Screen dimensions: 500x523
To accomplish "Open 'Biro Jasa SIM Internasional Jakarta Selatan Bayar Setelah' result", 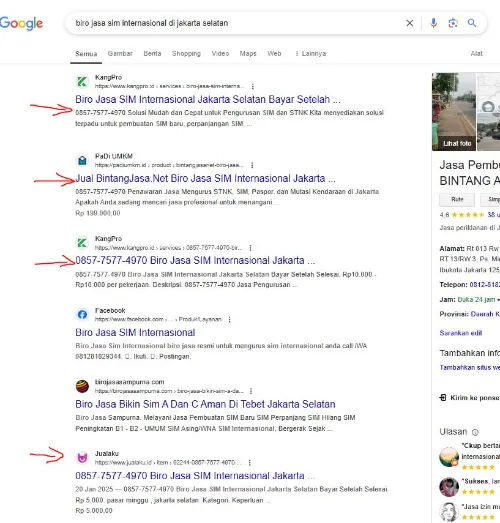I will coord(208,99).
